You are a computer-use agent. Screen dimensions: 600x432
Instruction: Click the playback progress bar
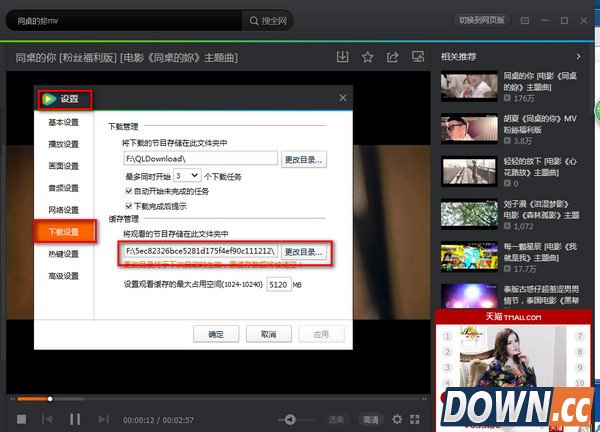point(218,399)
